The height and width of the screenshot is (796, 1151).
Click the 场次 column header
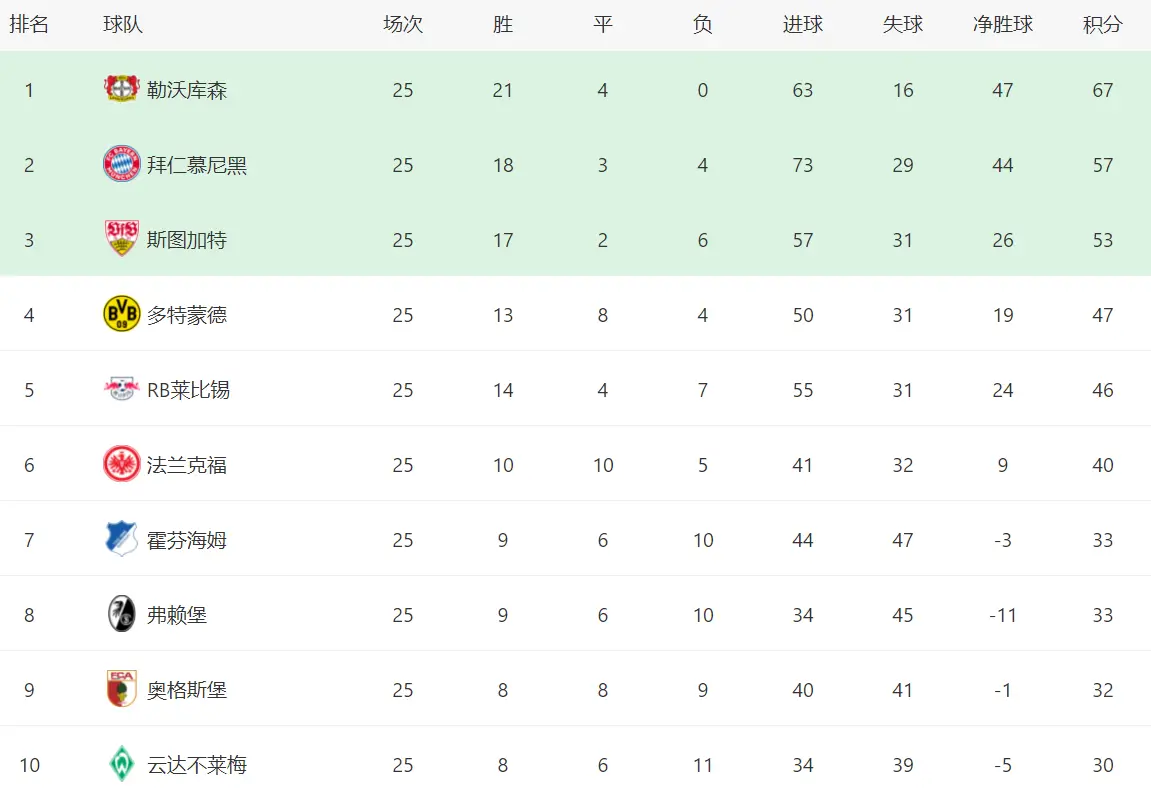tap(403, 24)
